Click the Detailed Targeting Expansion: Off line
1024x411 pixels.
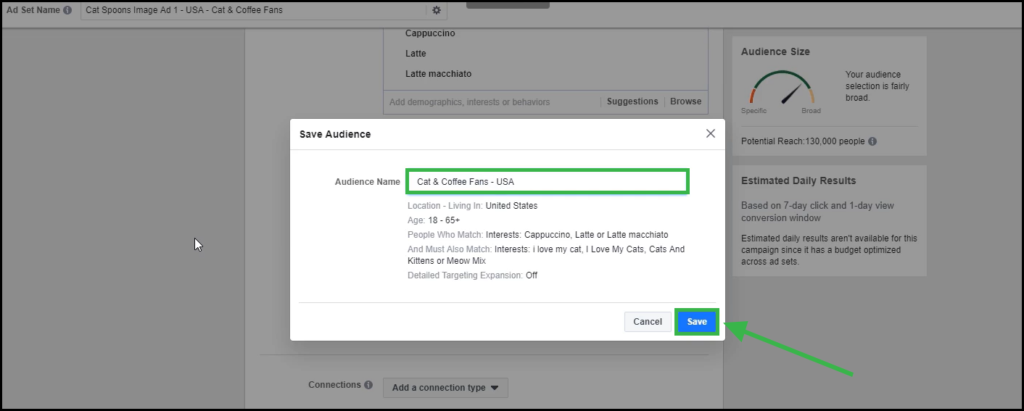(472, 276)
